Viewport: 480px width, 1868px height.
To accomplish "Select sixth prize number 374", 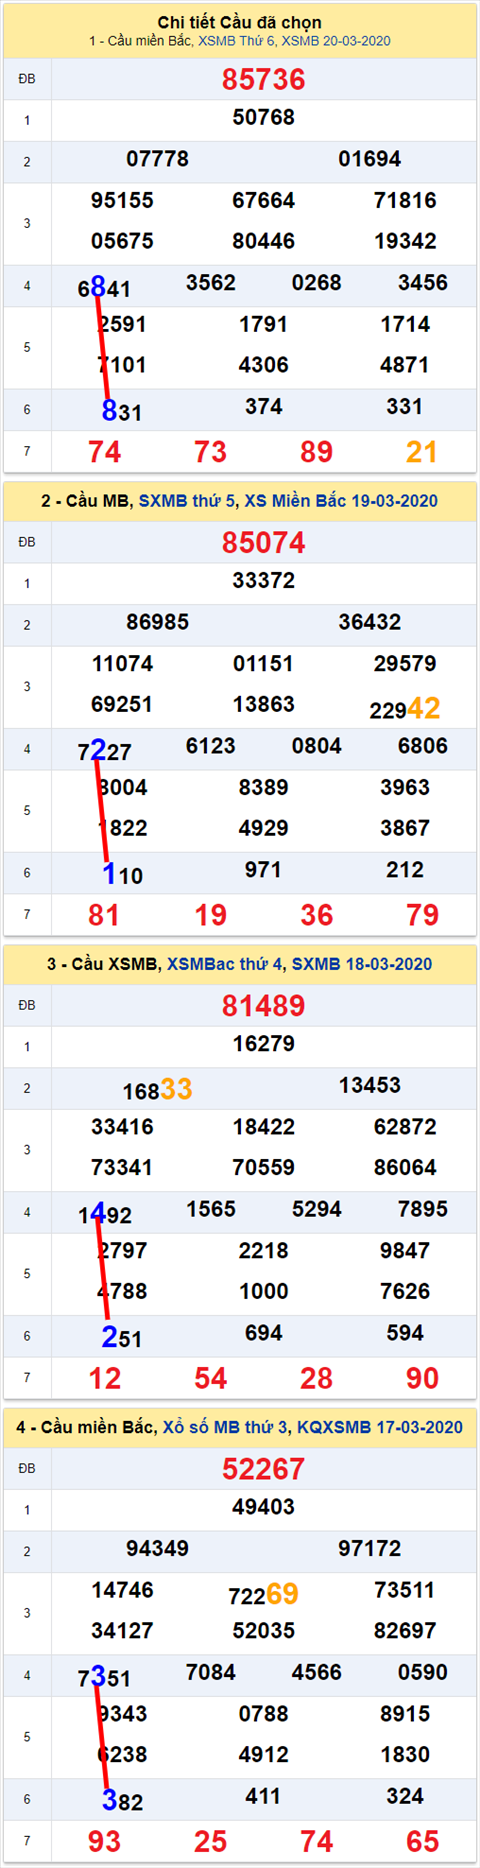I will (x=264, y=406).
